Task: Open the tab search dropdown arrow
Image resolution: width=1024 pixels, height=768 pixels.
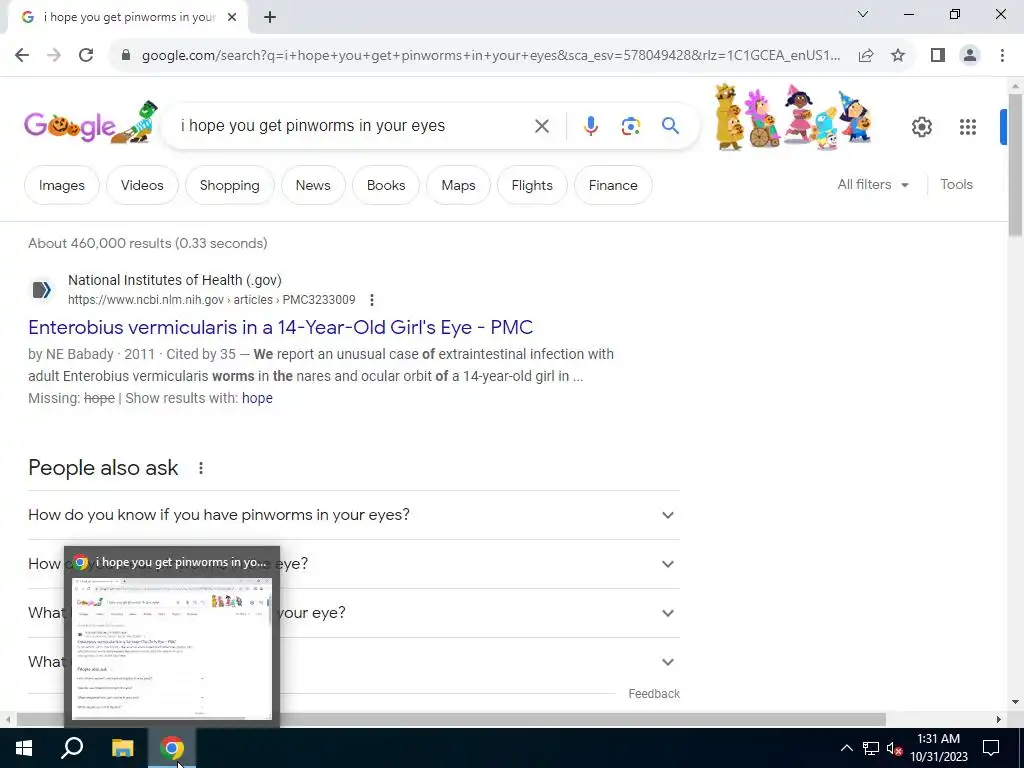Action: (863, 14)
